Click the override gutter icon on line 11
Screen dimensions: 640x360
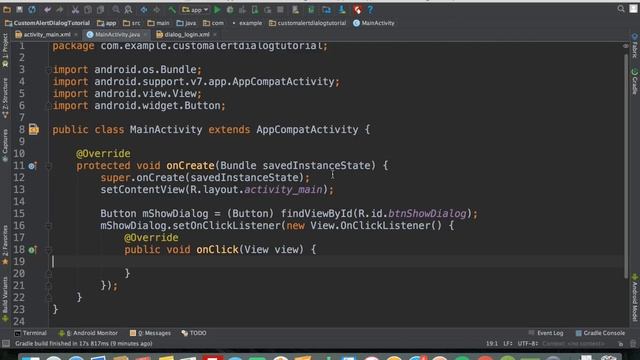32,166
